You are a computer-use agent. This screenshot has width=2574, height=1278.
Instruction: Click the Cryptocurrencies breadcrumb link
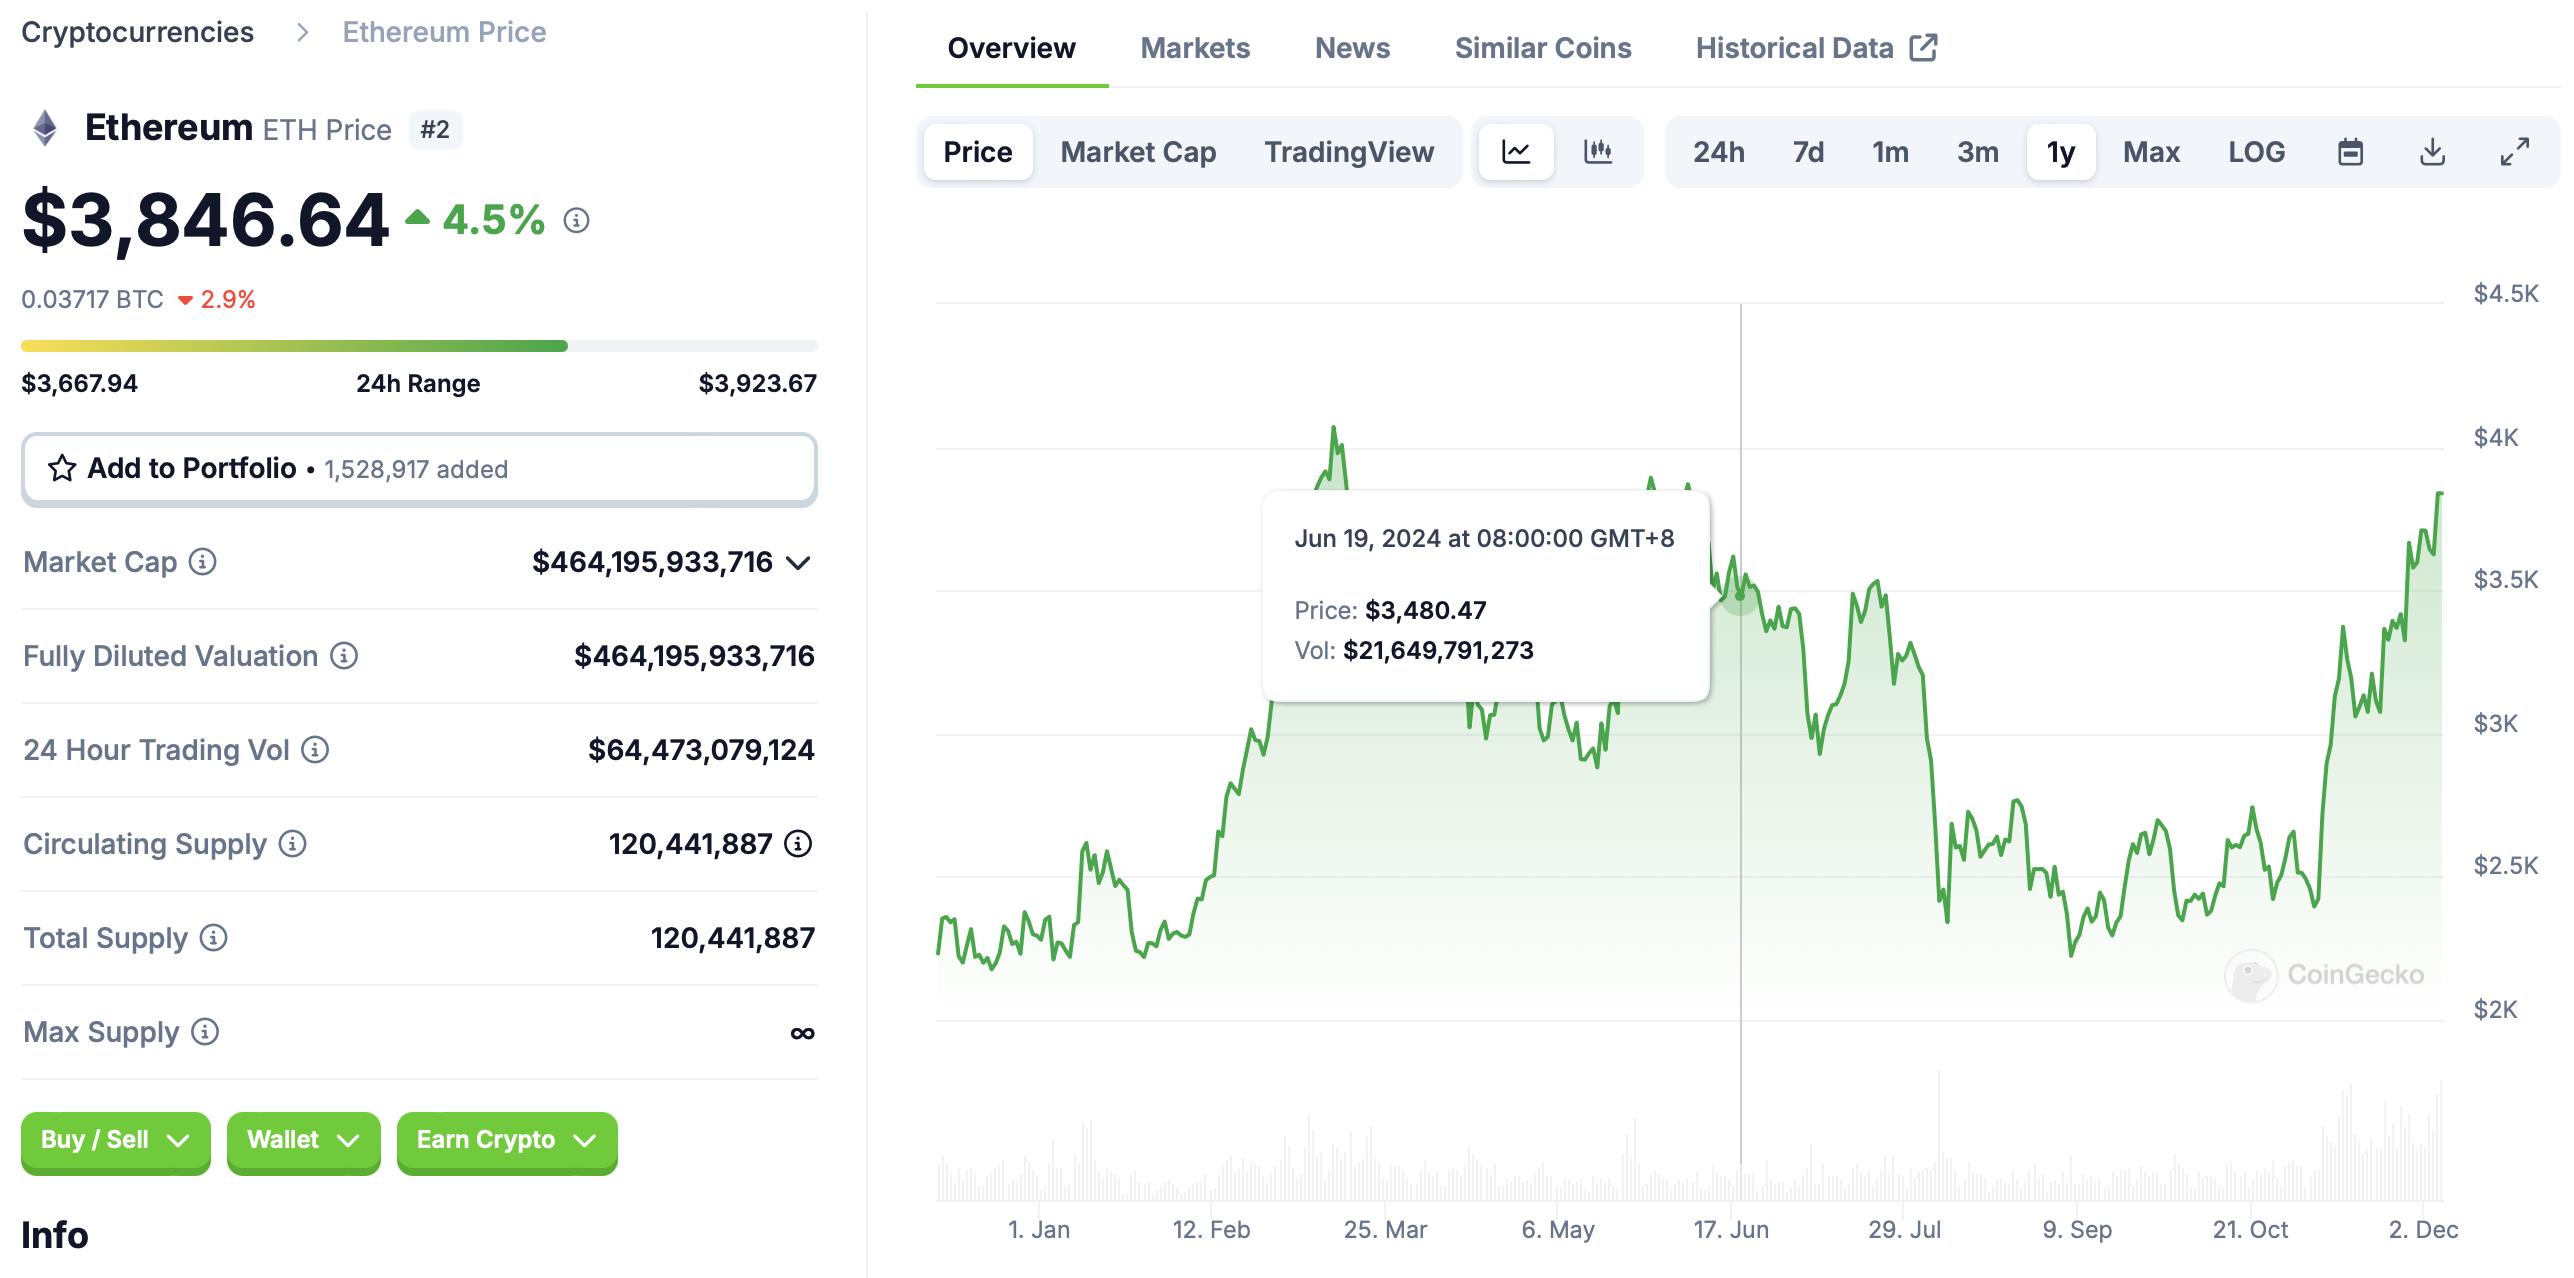138,32
